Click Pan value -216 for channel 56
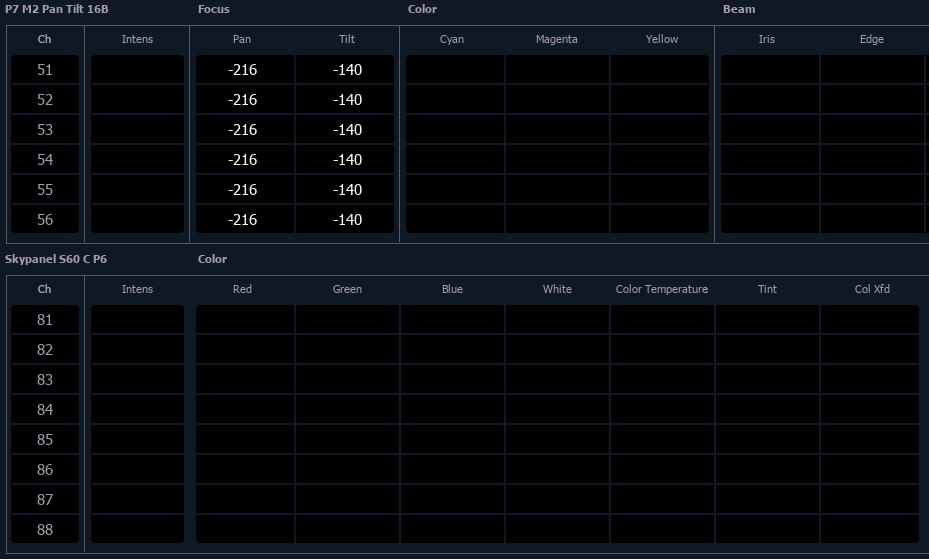The image size is (929, 559). pos(245,219)
